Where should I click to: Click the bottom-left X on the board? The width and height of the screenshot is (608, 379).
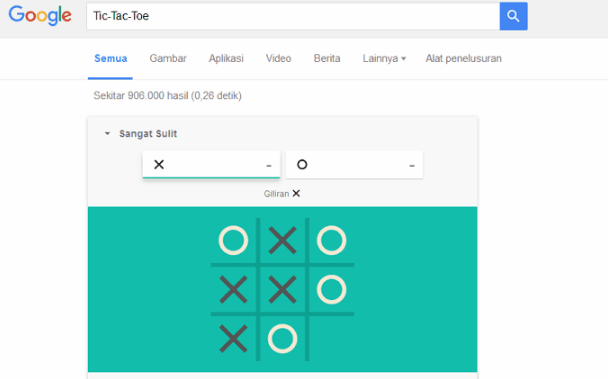(x=233, y=339)
